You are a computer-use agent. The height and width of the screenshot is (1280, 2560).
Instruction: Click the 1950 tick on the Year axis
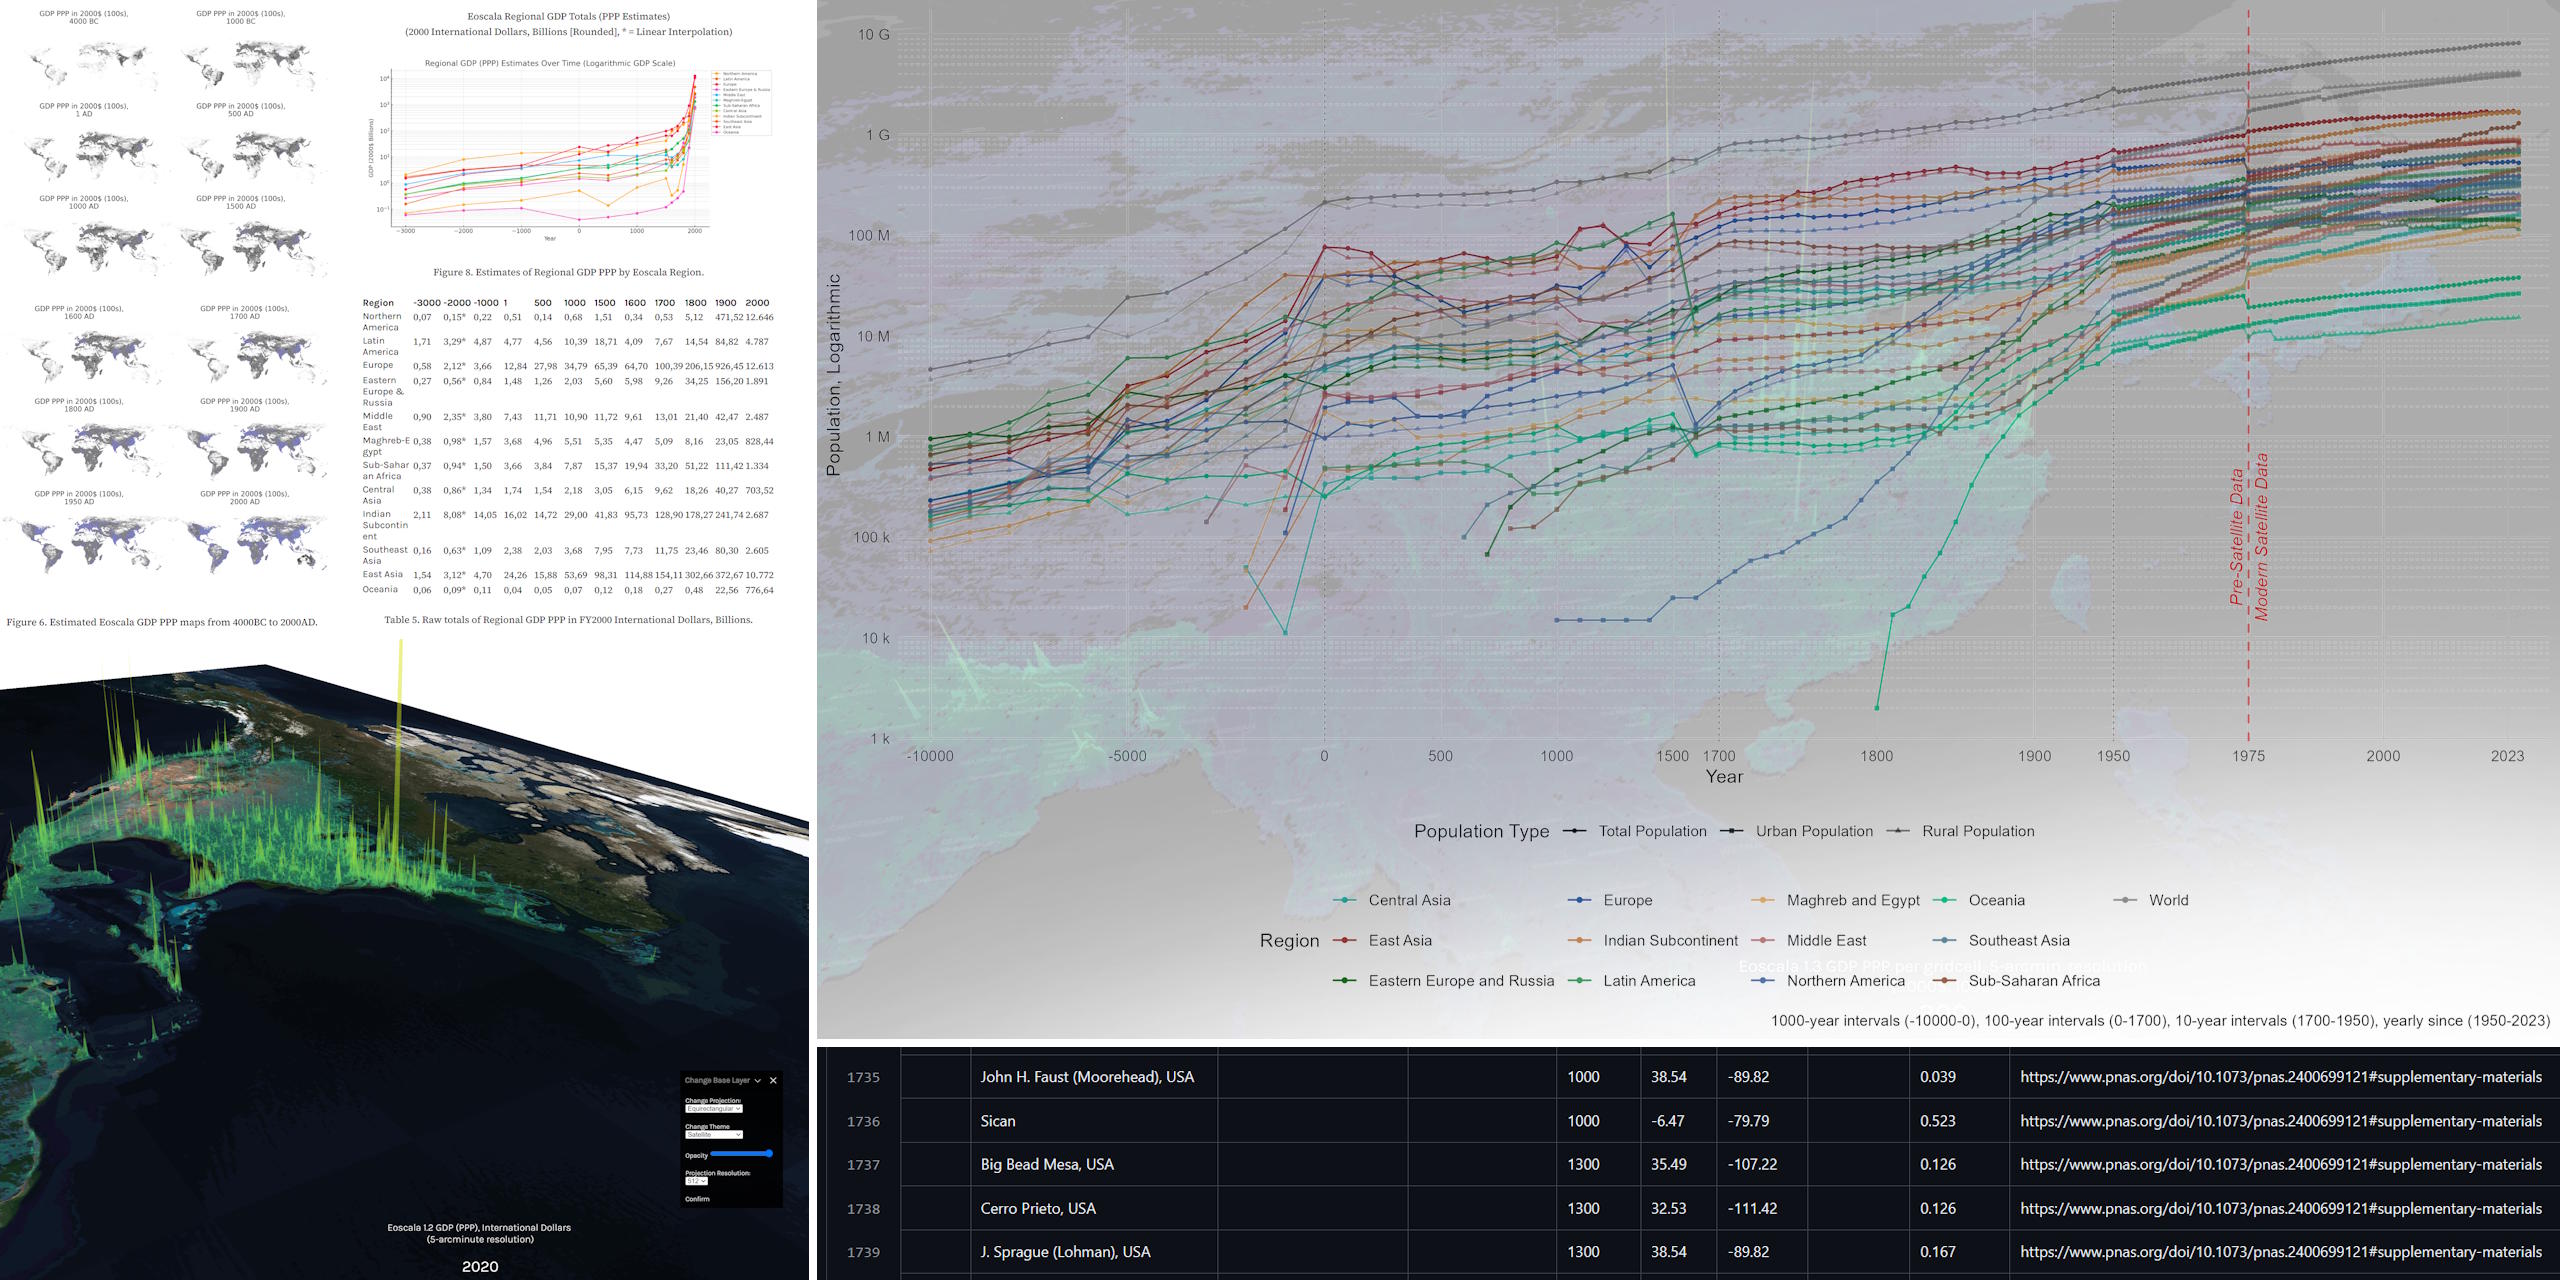2113,756
